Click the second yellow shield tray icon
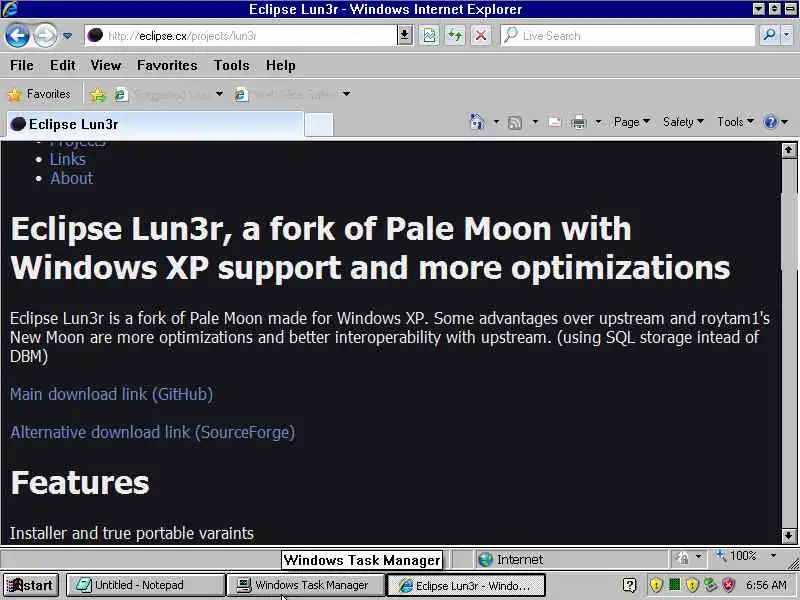Viewport: 800px width, 600px height. tap(692, 584)
